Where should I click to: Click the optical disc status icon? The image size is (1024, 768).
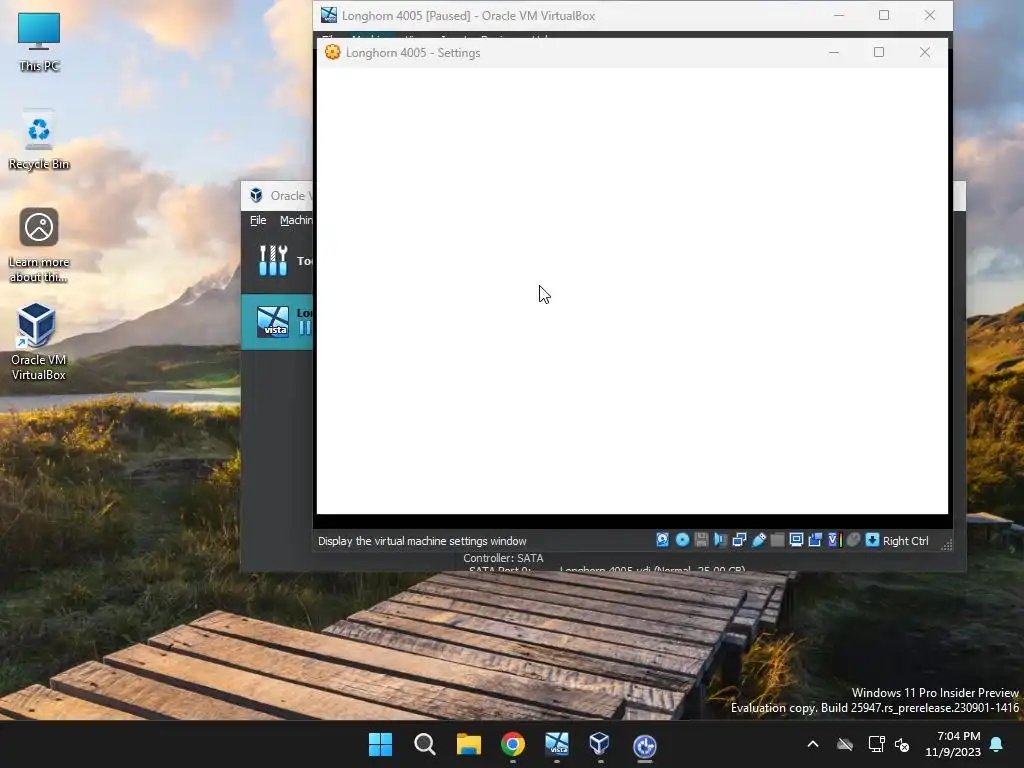682,539
